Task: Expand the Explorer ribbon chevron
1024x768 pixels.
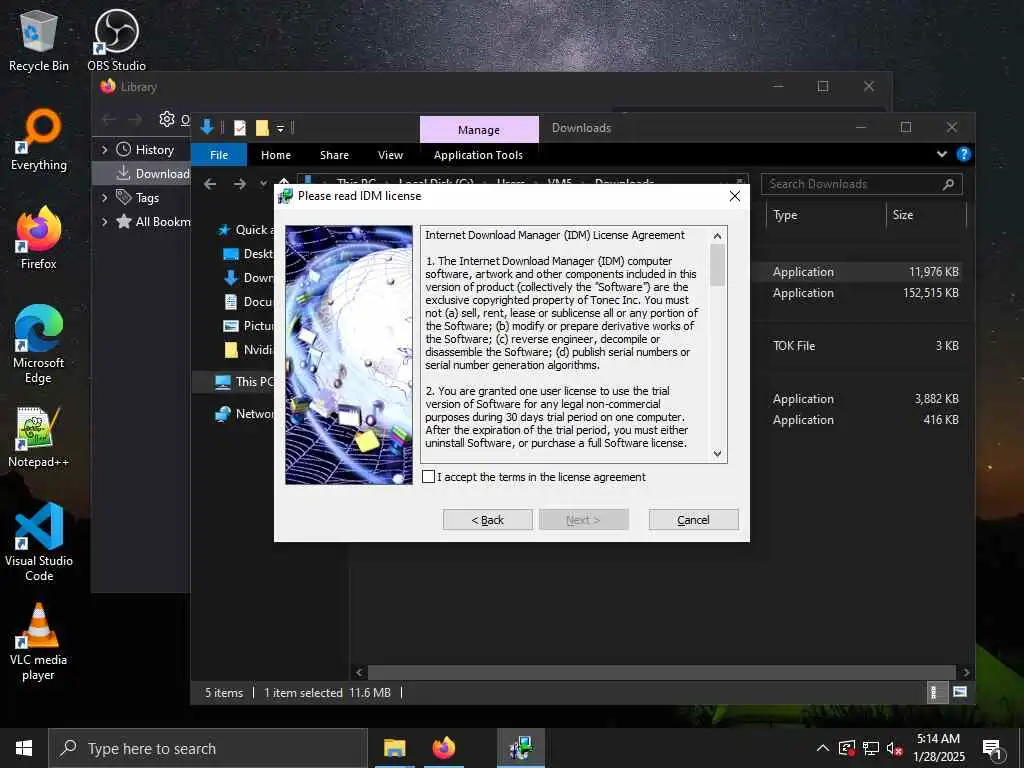Action: pyautogui.click(x=942, y=154)
